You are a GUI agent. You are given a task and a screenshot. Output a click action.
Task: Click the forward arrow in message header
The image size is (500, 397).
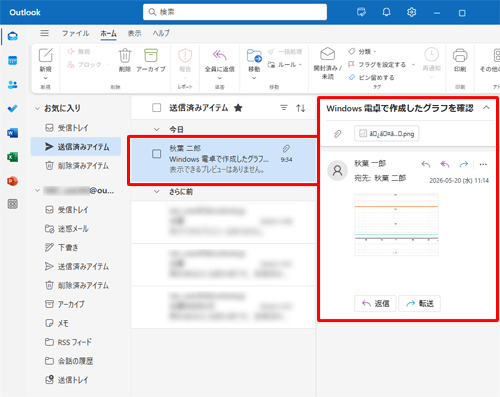point(464,164)
